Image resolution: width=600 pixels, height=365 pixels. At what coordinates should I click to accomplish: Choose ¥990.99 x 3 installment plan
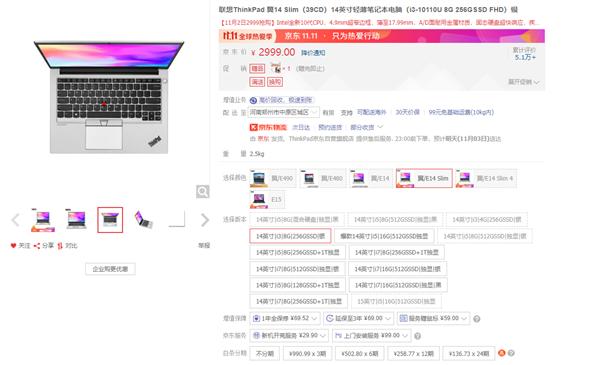coord(307,354)
